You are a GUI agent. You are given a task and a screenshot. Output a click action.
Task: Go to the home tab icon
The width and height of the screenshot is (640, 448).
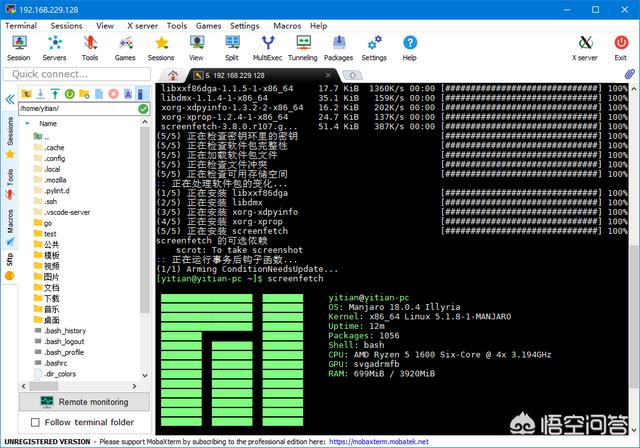pos(173,75)
